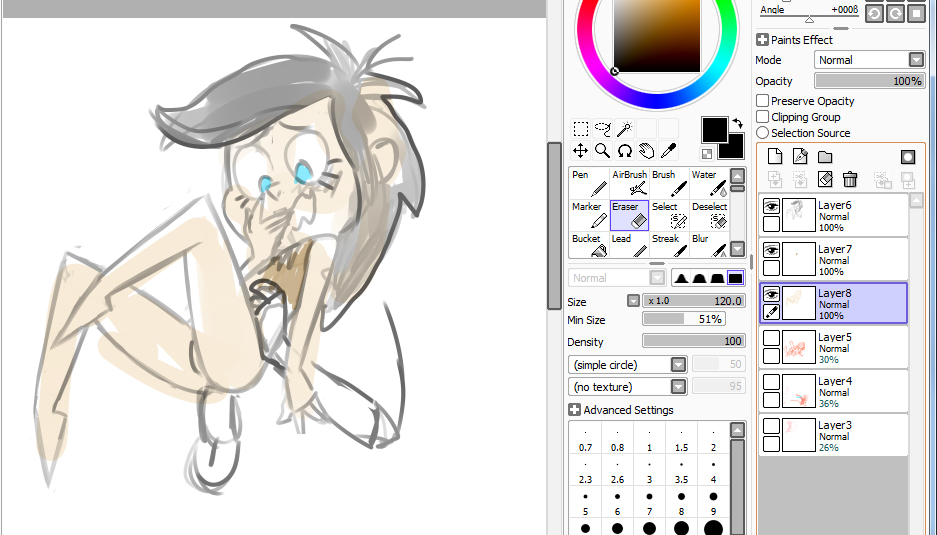Screen dimensions: 937x535
Task: Activate the Hand pan tool
Action: [x=647, y=150]
